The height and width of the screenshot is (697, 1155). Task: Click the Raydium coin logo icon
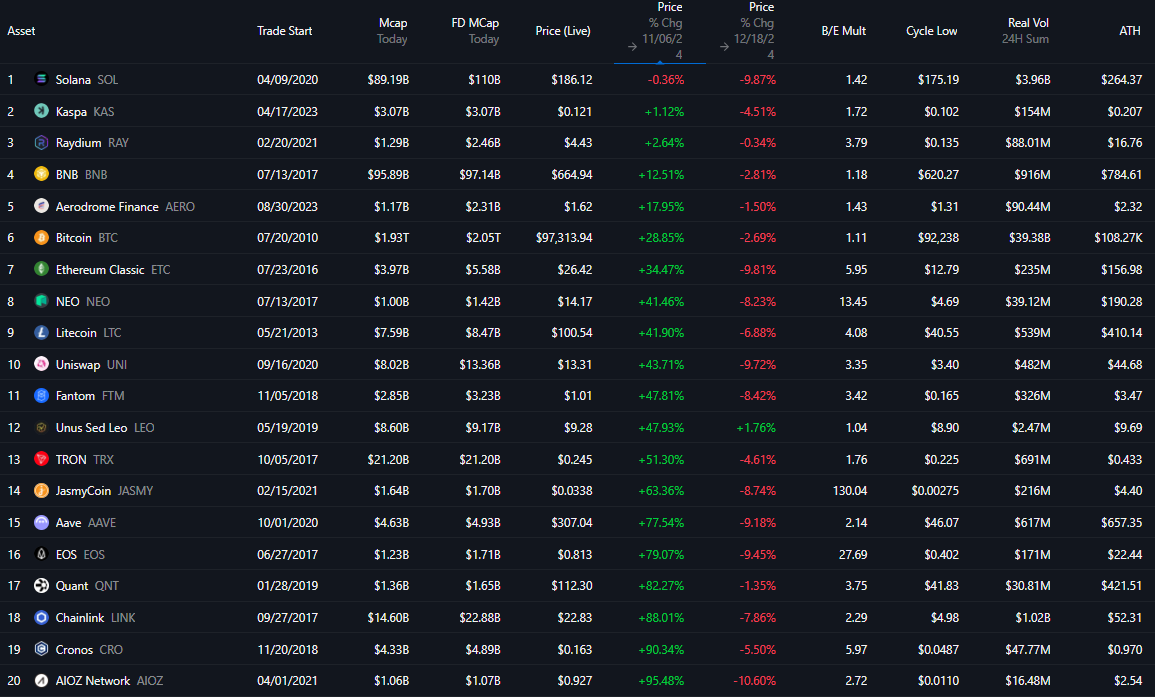tap(41, 142)
